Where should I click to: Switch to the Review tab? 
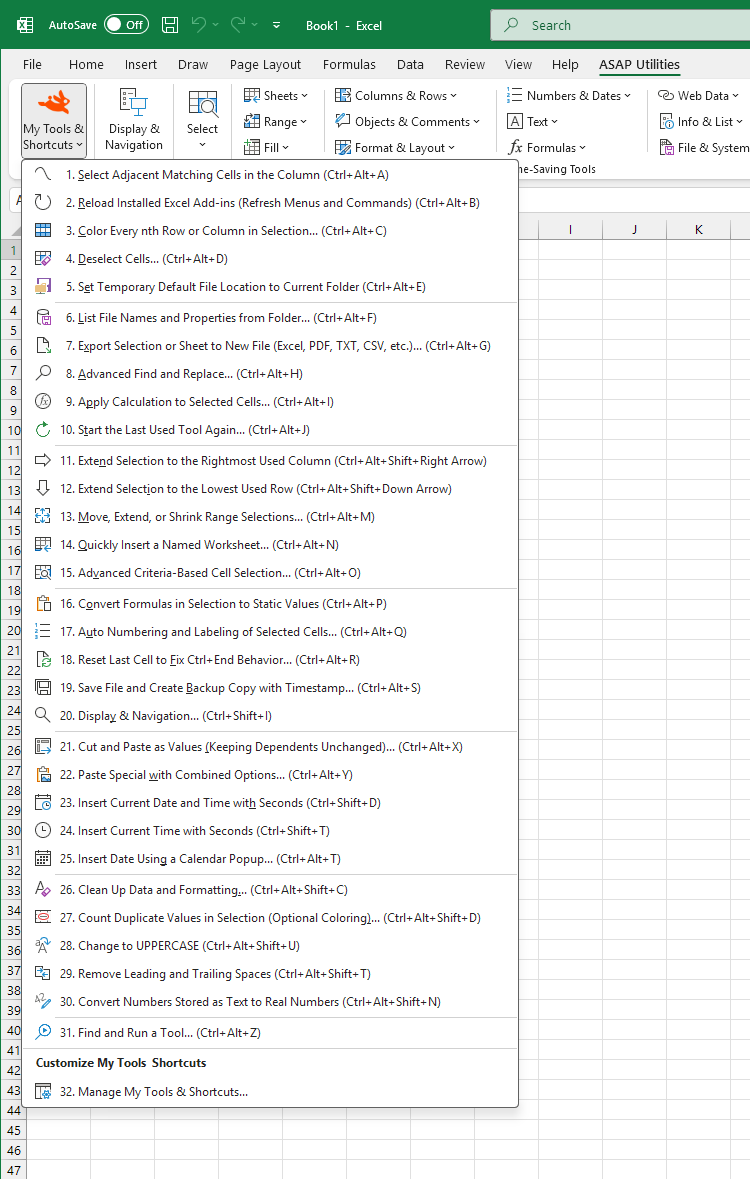point(465,65)
